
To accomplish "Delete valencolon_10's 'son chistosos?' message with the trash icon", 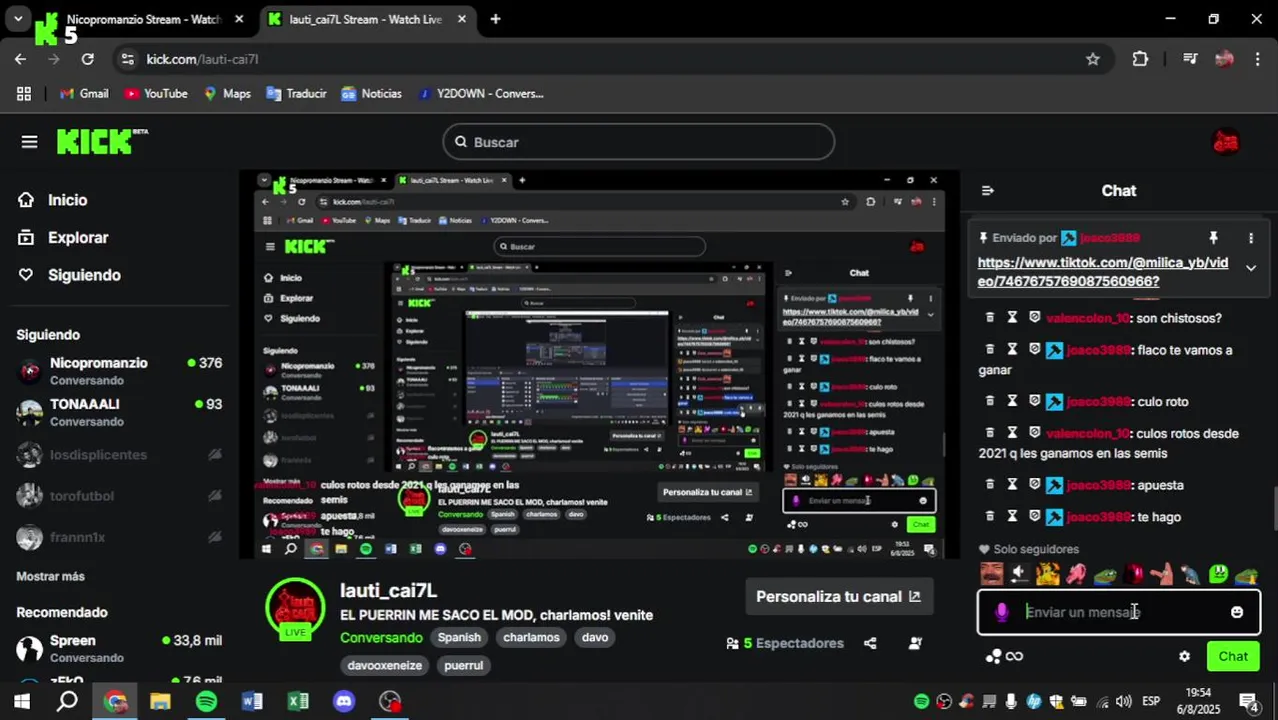I will 990,318.
